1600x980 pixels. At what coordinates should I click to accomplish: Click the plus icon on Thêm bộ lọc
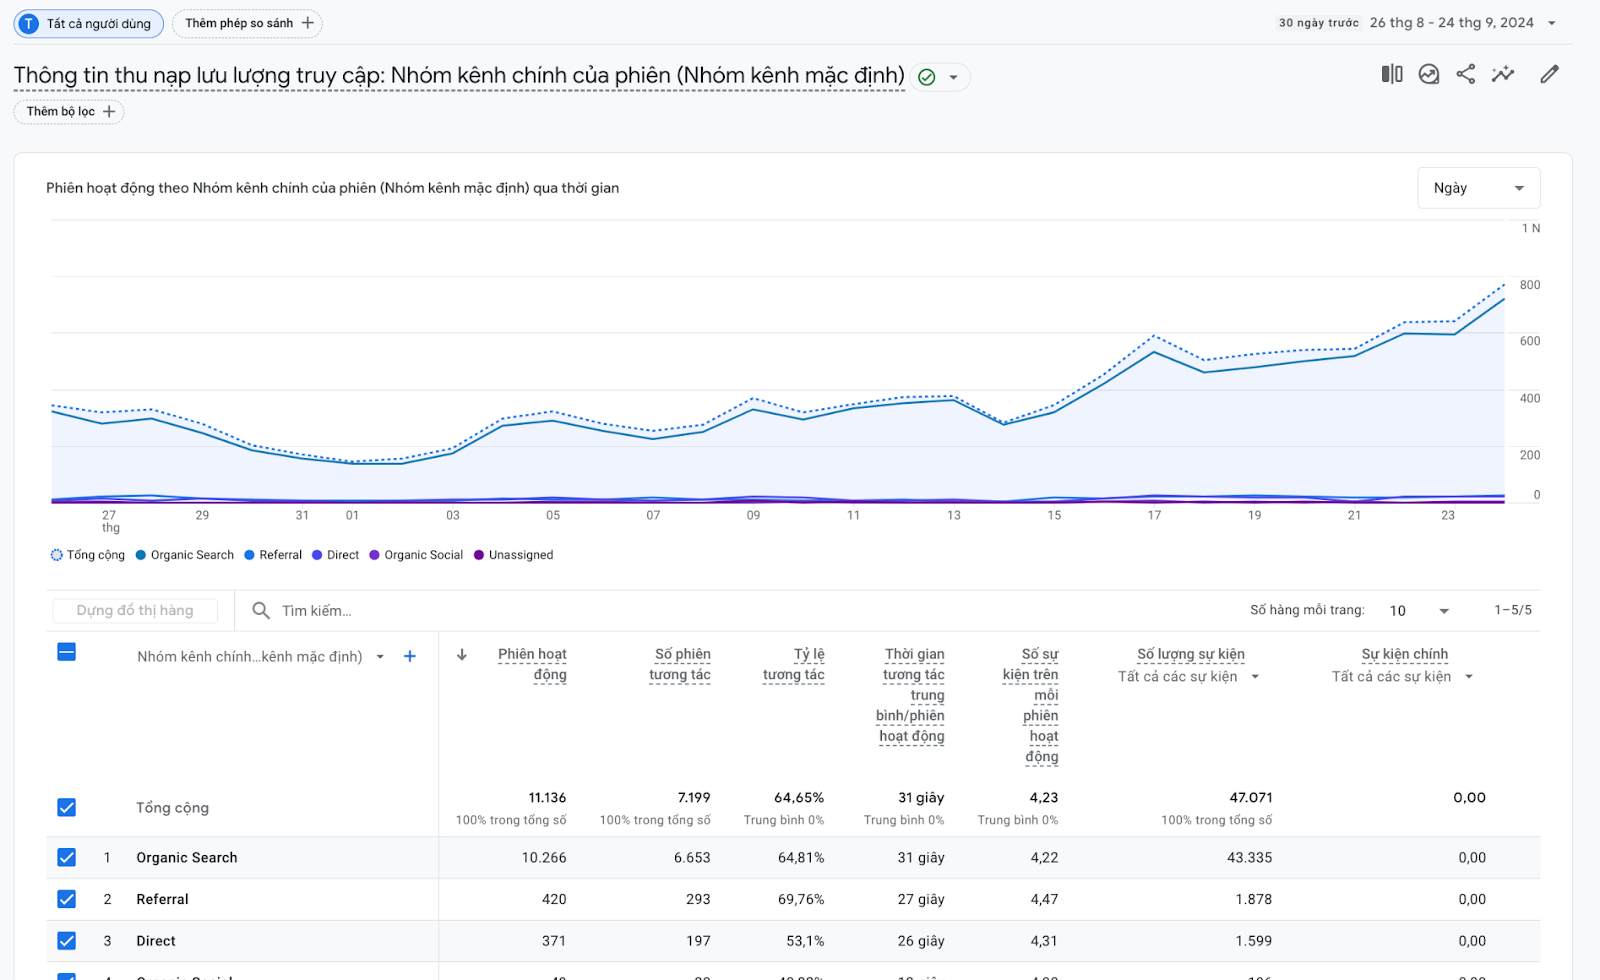(x=109, y=111)
